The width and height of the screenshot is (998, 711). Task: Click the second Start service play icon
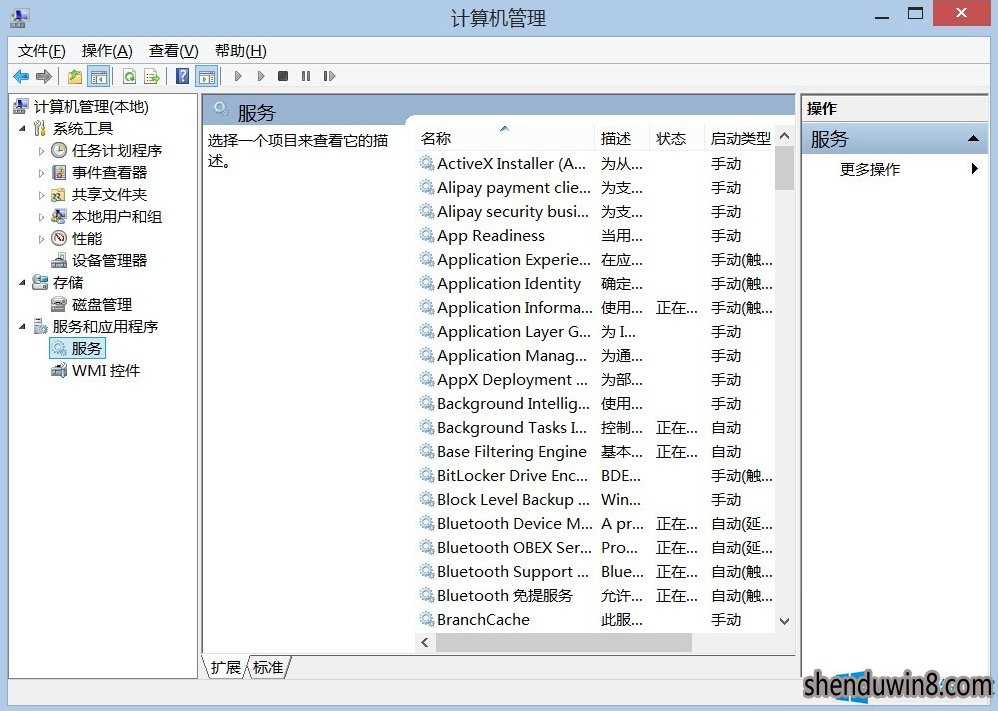coord(261,76)
